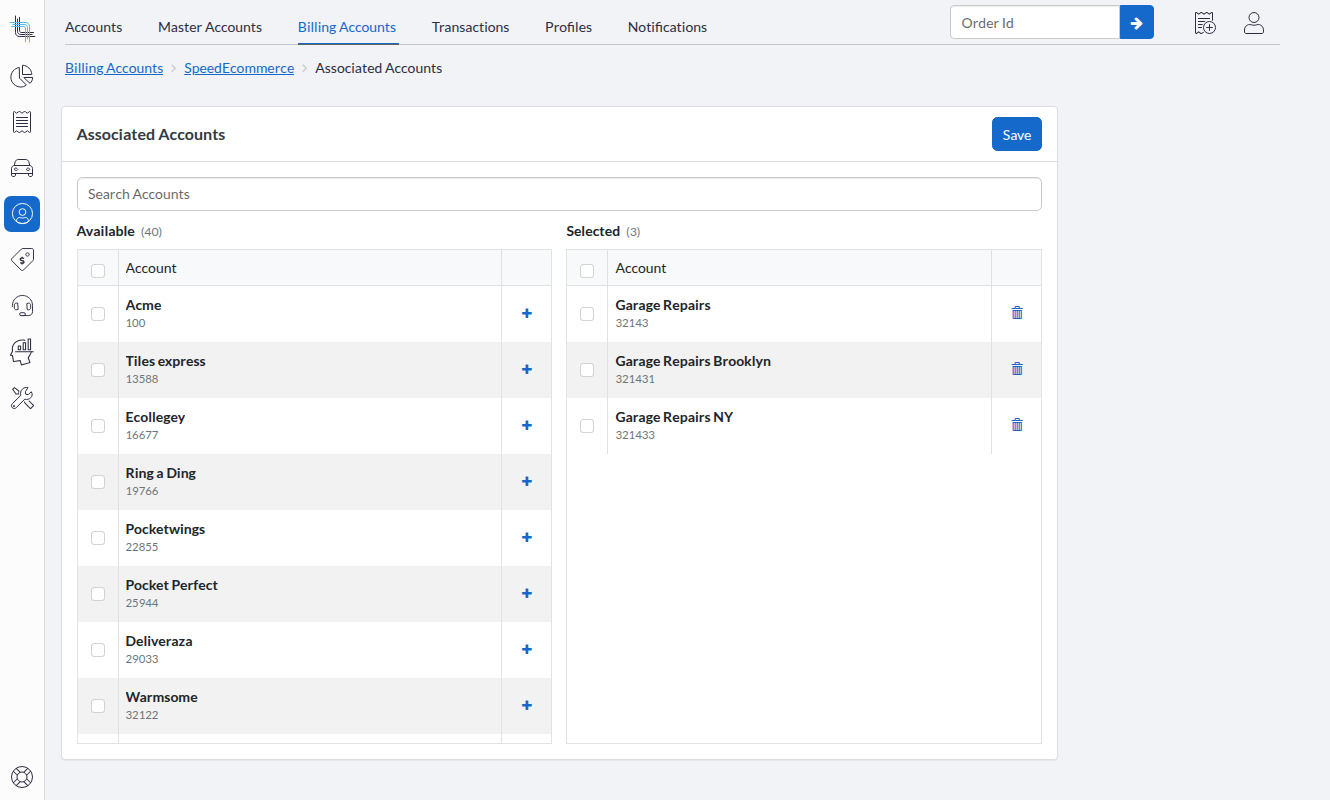This screenshot has width=1330, height=800.
Task: Switch to the Transactions tab
Action: tap(470, 27)
